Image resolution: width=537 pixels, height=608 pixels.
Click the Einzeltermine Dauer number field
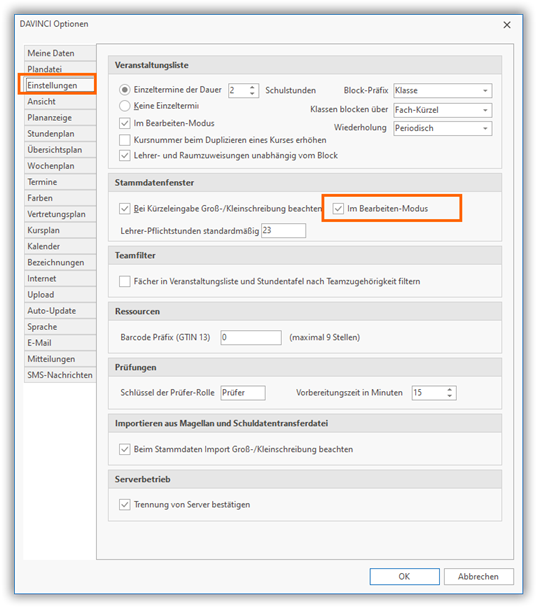click(238, 91)
